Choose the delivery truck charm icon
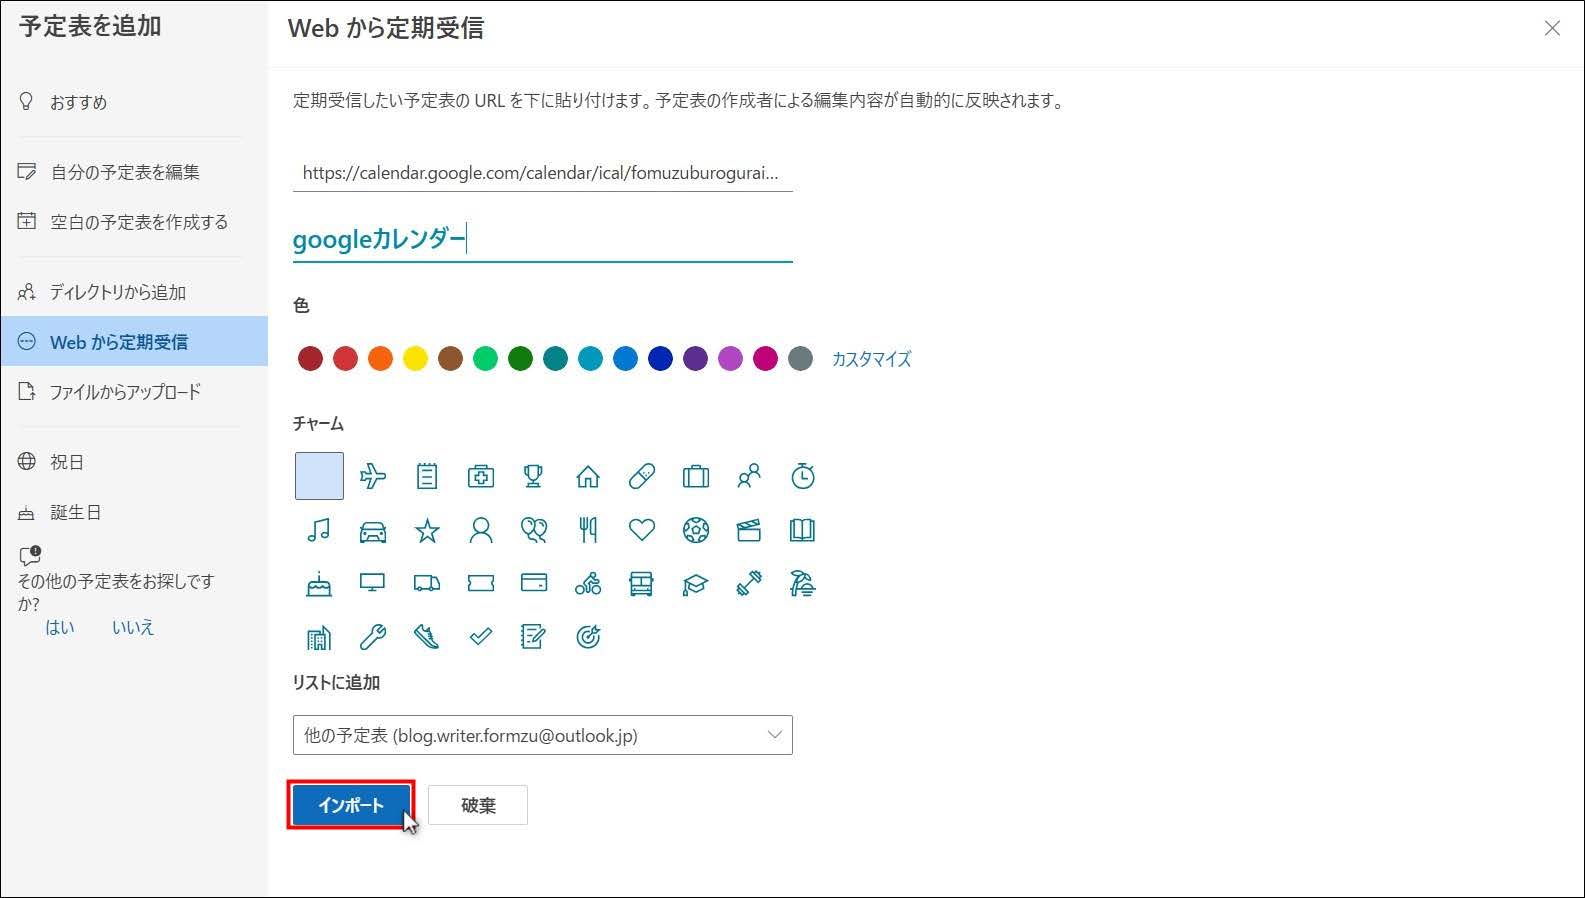The height and width of the screenshot is (898, 1585). click(427, 584)
